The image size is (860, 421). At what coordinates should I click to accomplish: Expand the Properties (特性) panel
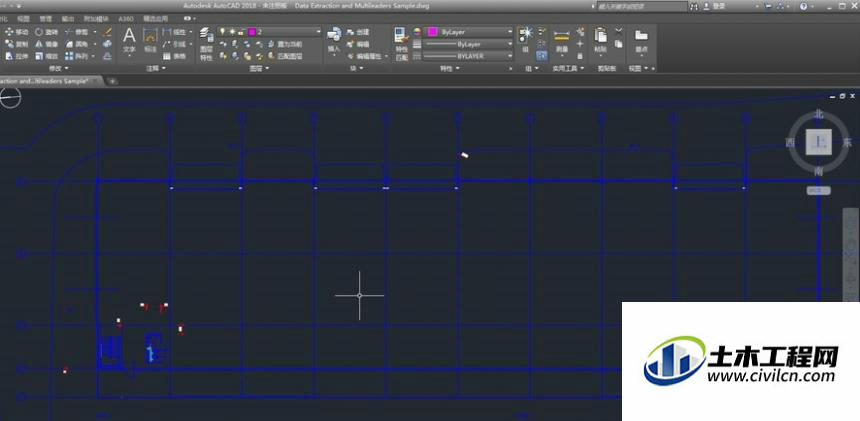449,69
